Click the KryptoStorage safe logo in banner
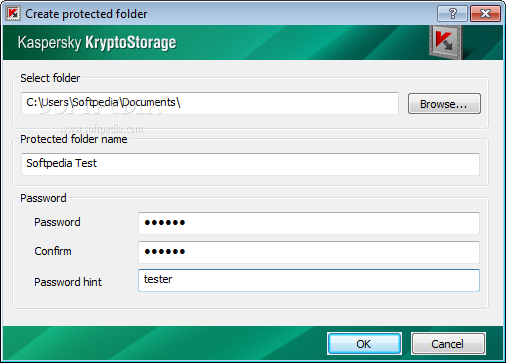506x363 pixels. click(x=445, y=42)
